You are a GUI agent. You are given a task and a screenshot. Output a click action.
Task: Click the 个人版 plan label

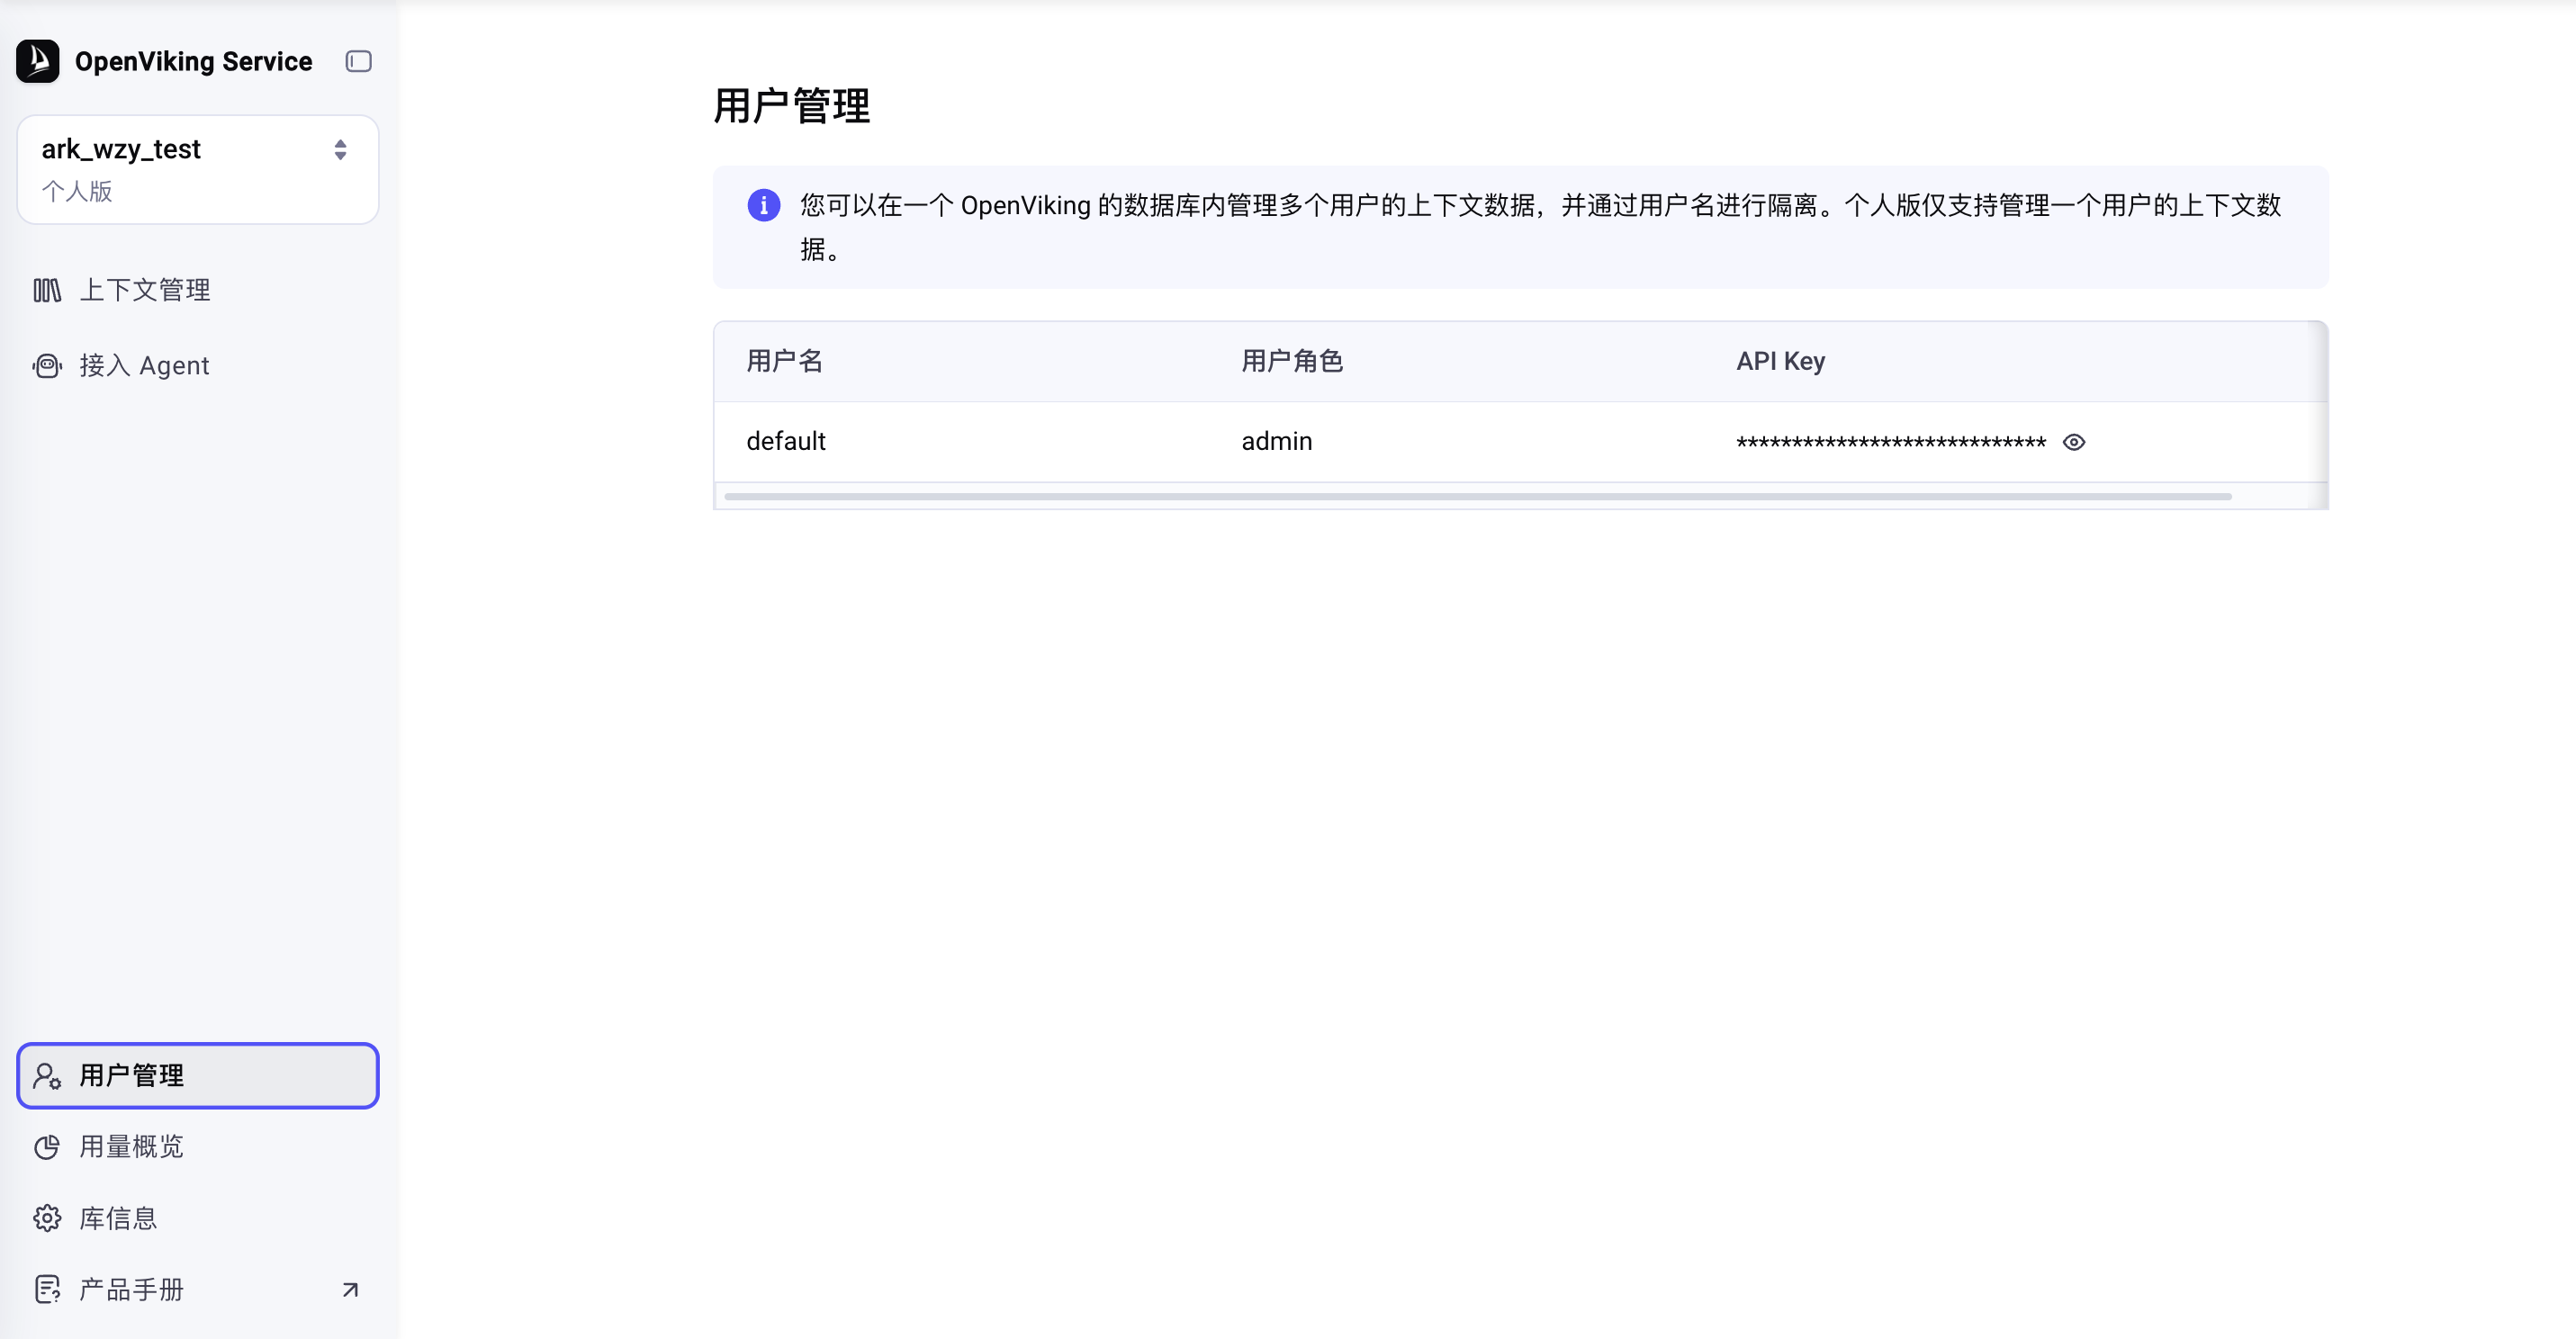[77, 191]
